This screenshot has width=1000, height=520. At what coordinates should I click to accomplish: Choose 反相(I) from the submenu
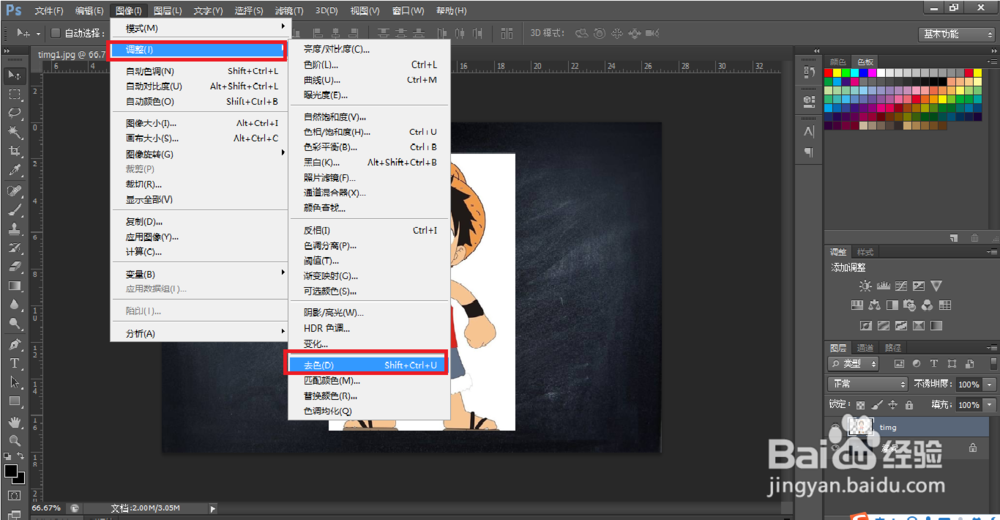point(369,230)
